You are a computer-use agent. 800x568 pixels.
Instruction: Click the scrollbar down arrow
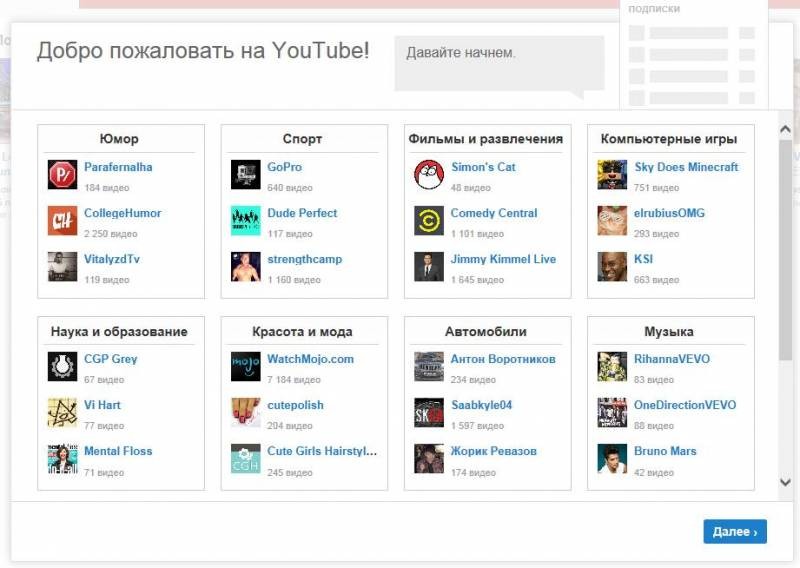pos(785,483)
